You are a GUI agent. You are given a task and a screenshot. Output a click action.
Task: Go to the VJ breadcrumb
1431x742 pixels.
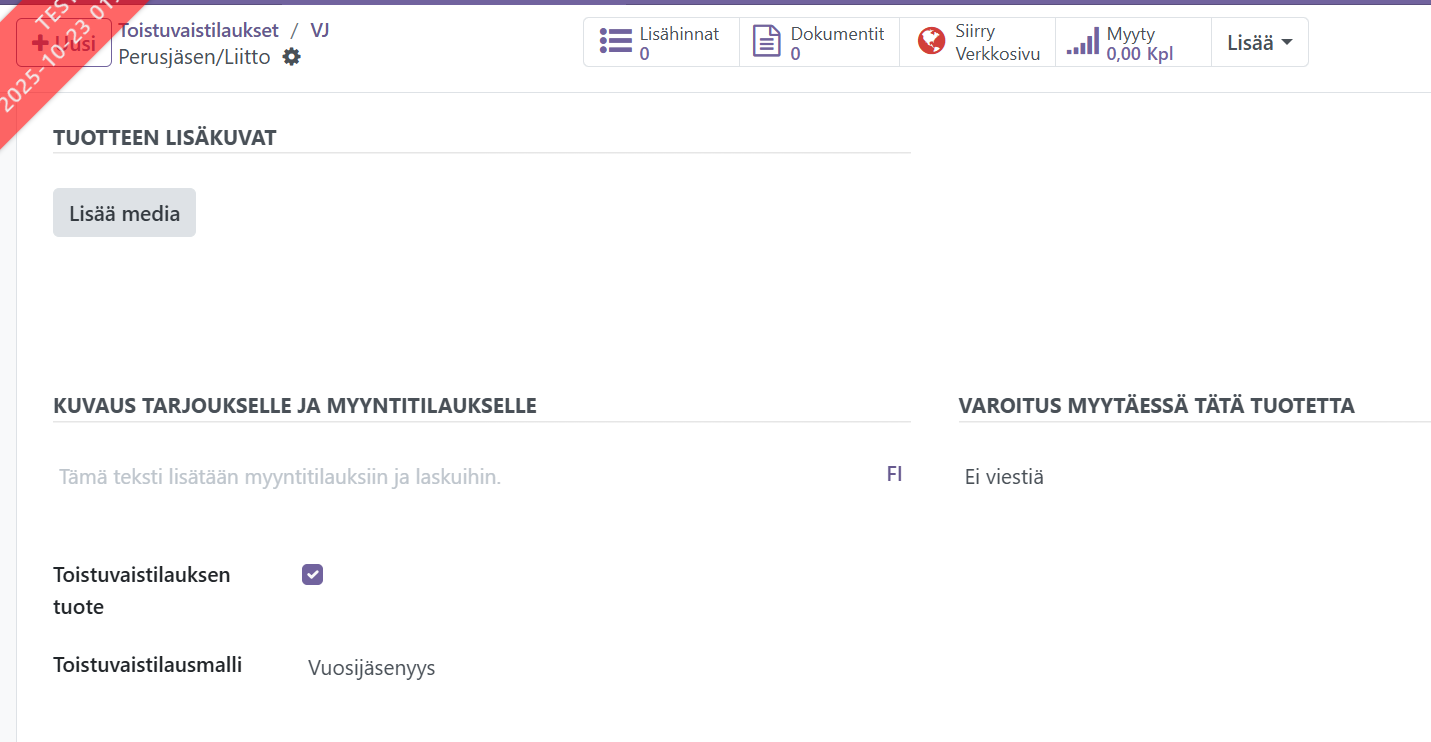click(x=320, y=30)
